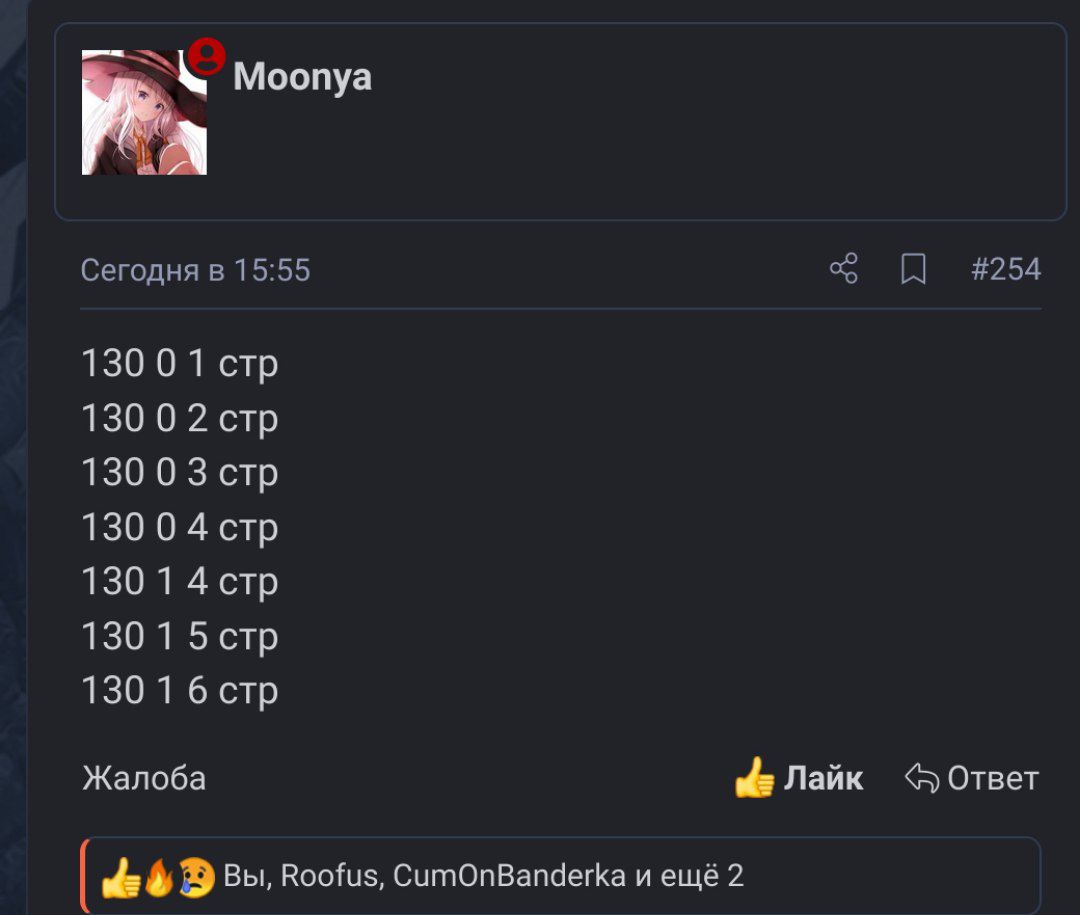Click the fire reaction emoji

(x=159, y=877)
